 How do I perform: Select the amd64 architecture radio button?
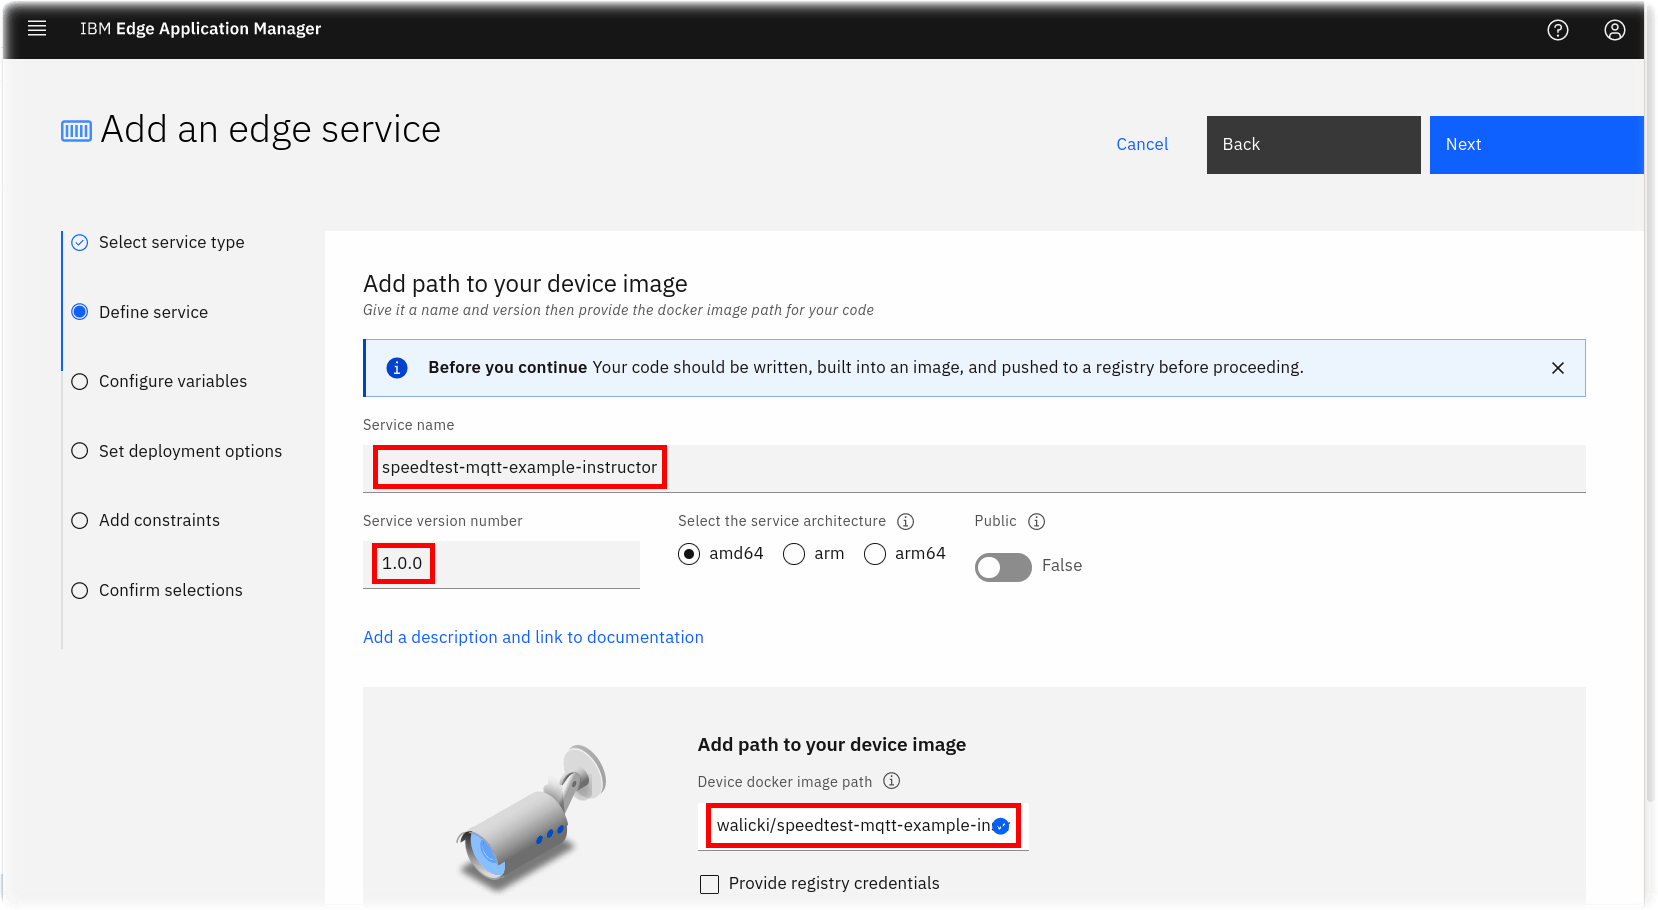[689, 554]
